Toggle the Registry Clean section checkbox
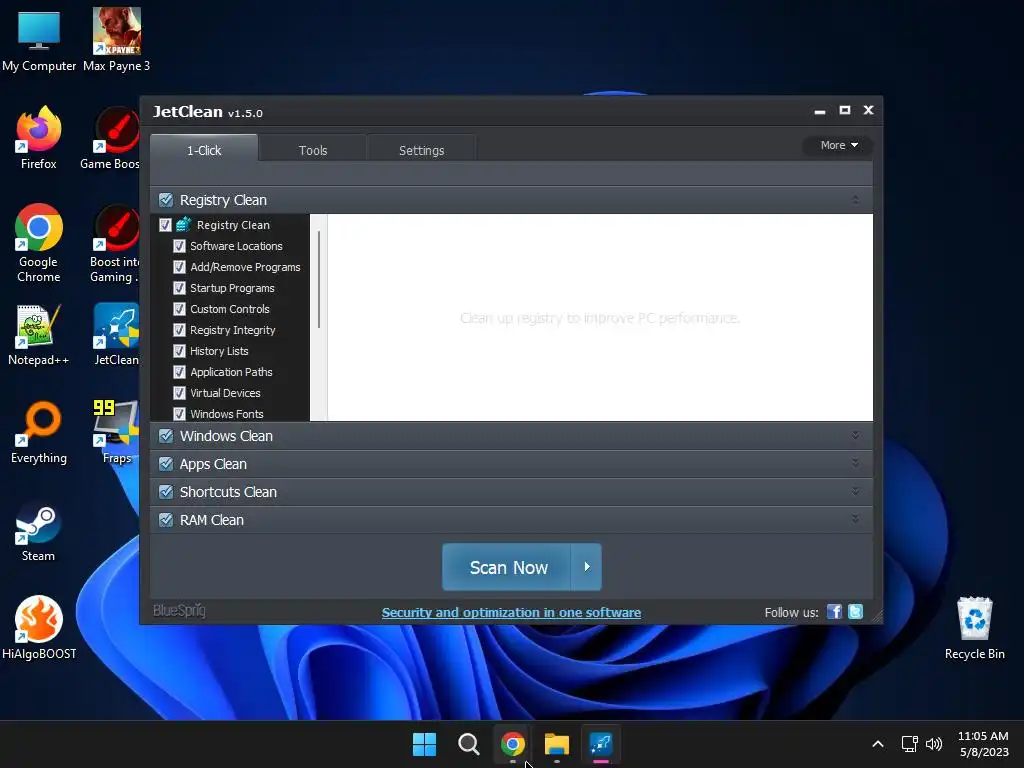 166,200
